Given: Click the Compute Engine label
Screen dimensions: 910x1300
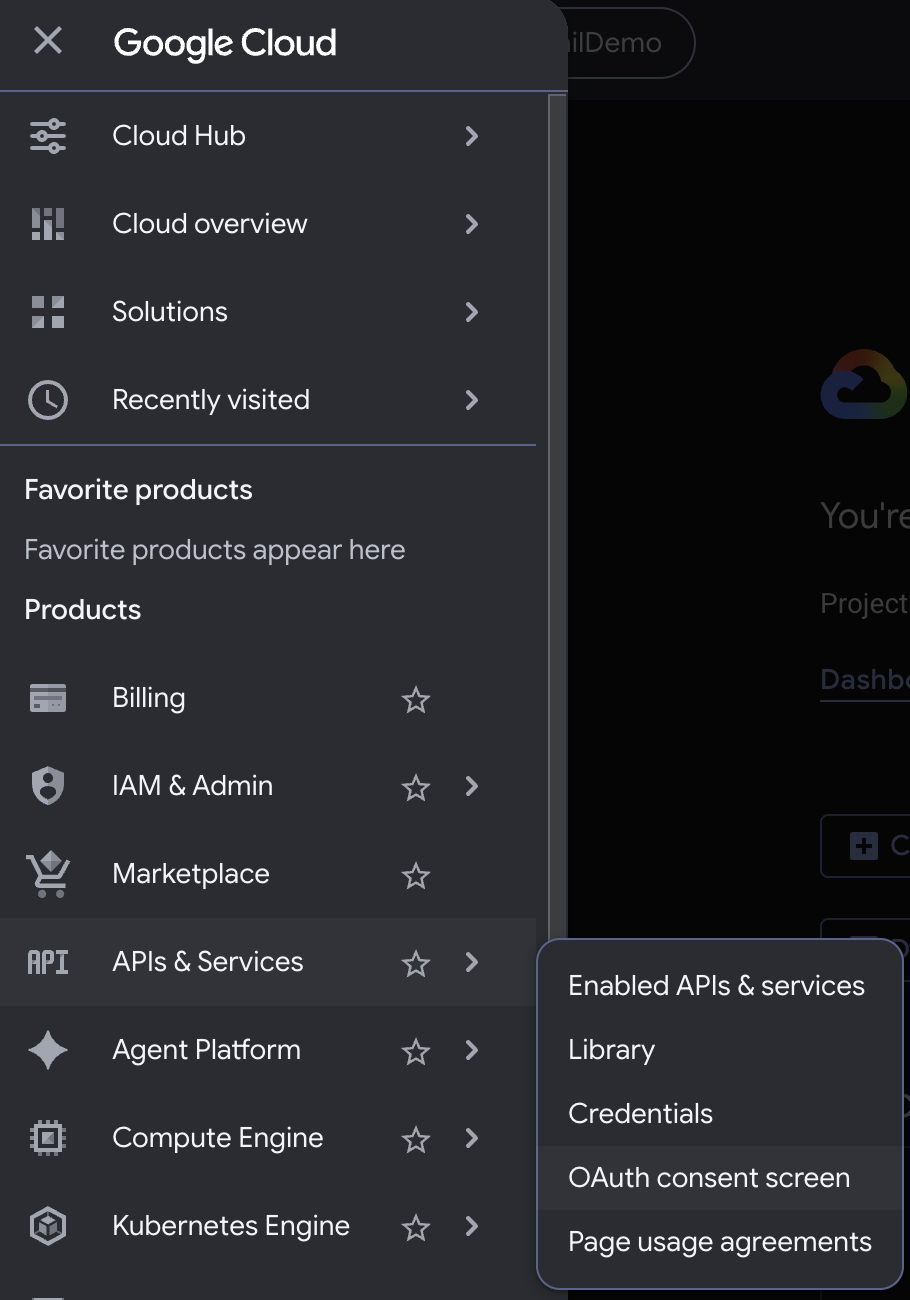Looking at the screenshot, I should (218, 1138).
